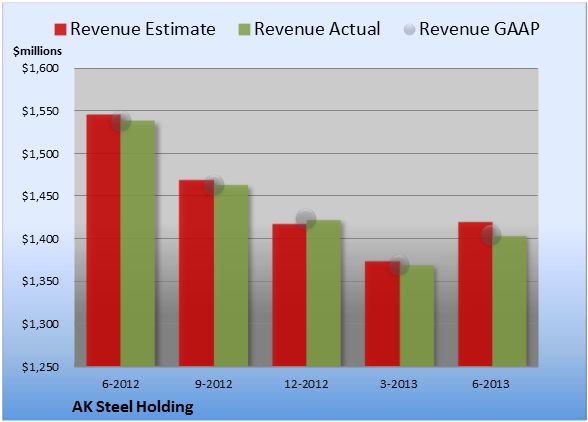This screenshot has width=588, height=422.
Task: Select the Revenue Actual legend label
Action: tap(317, 29)
